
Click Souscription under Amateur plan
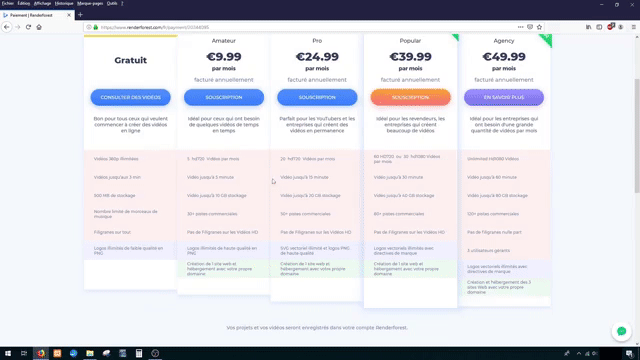point(224,98)
